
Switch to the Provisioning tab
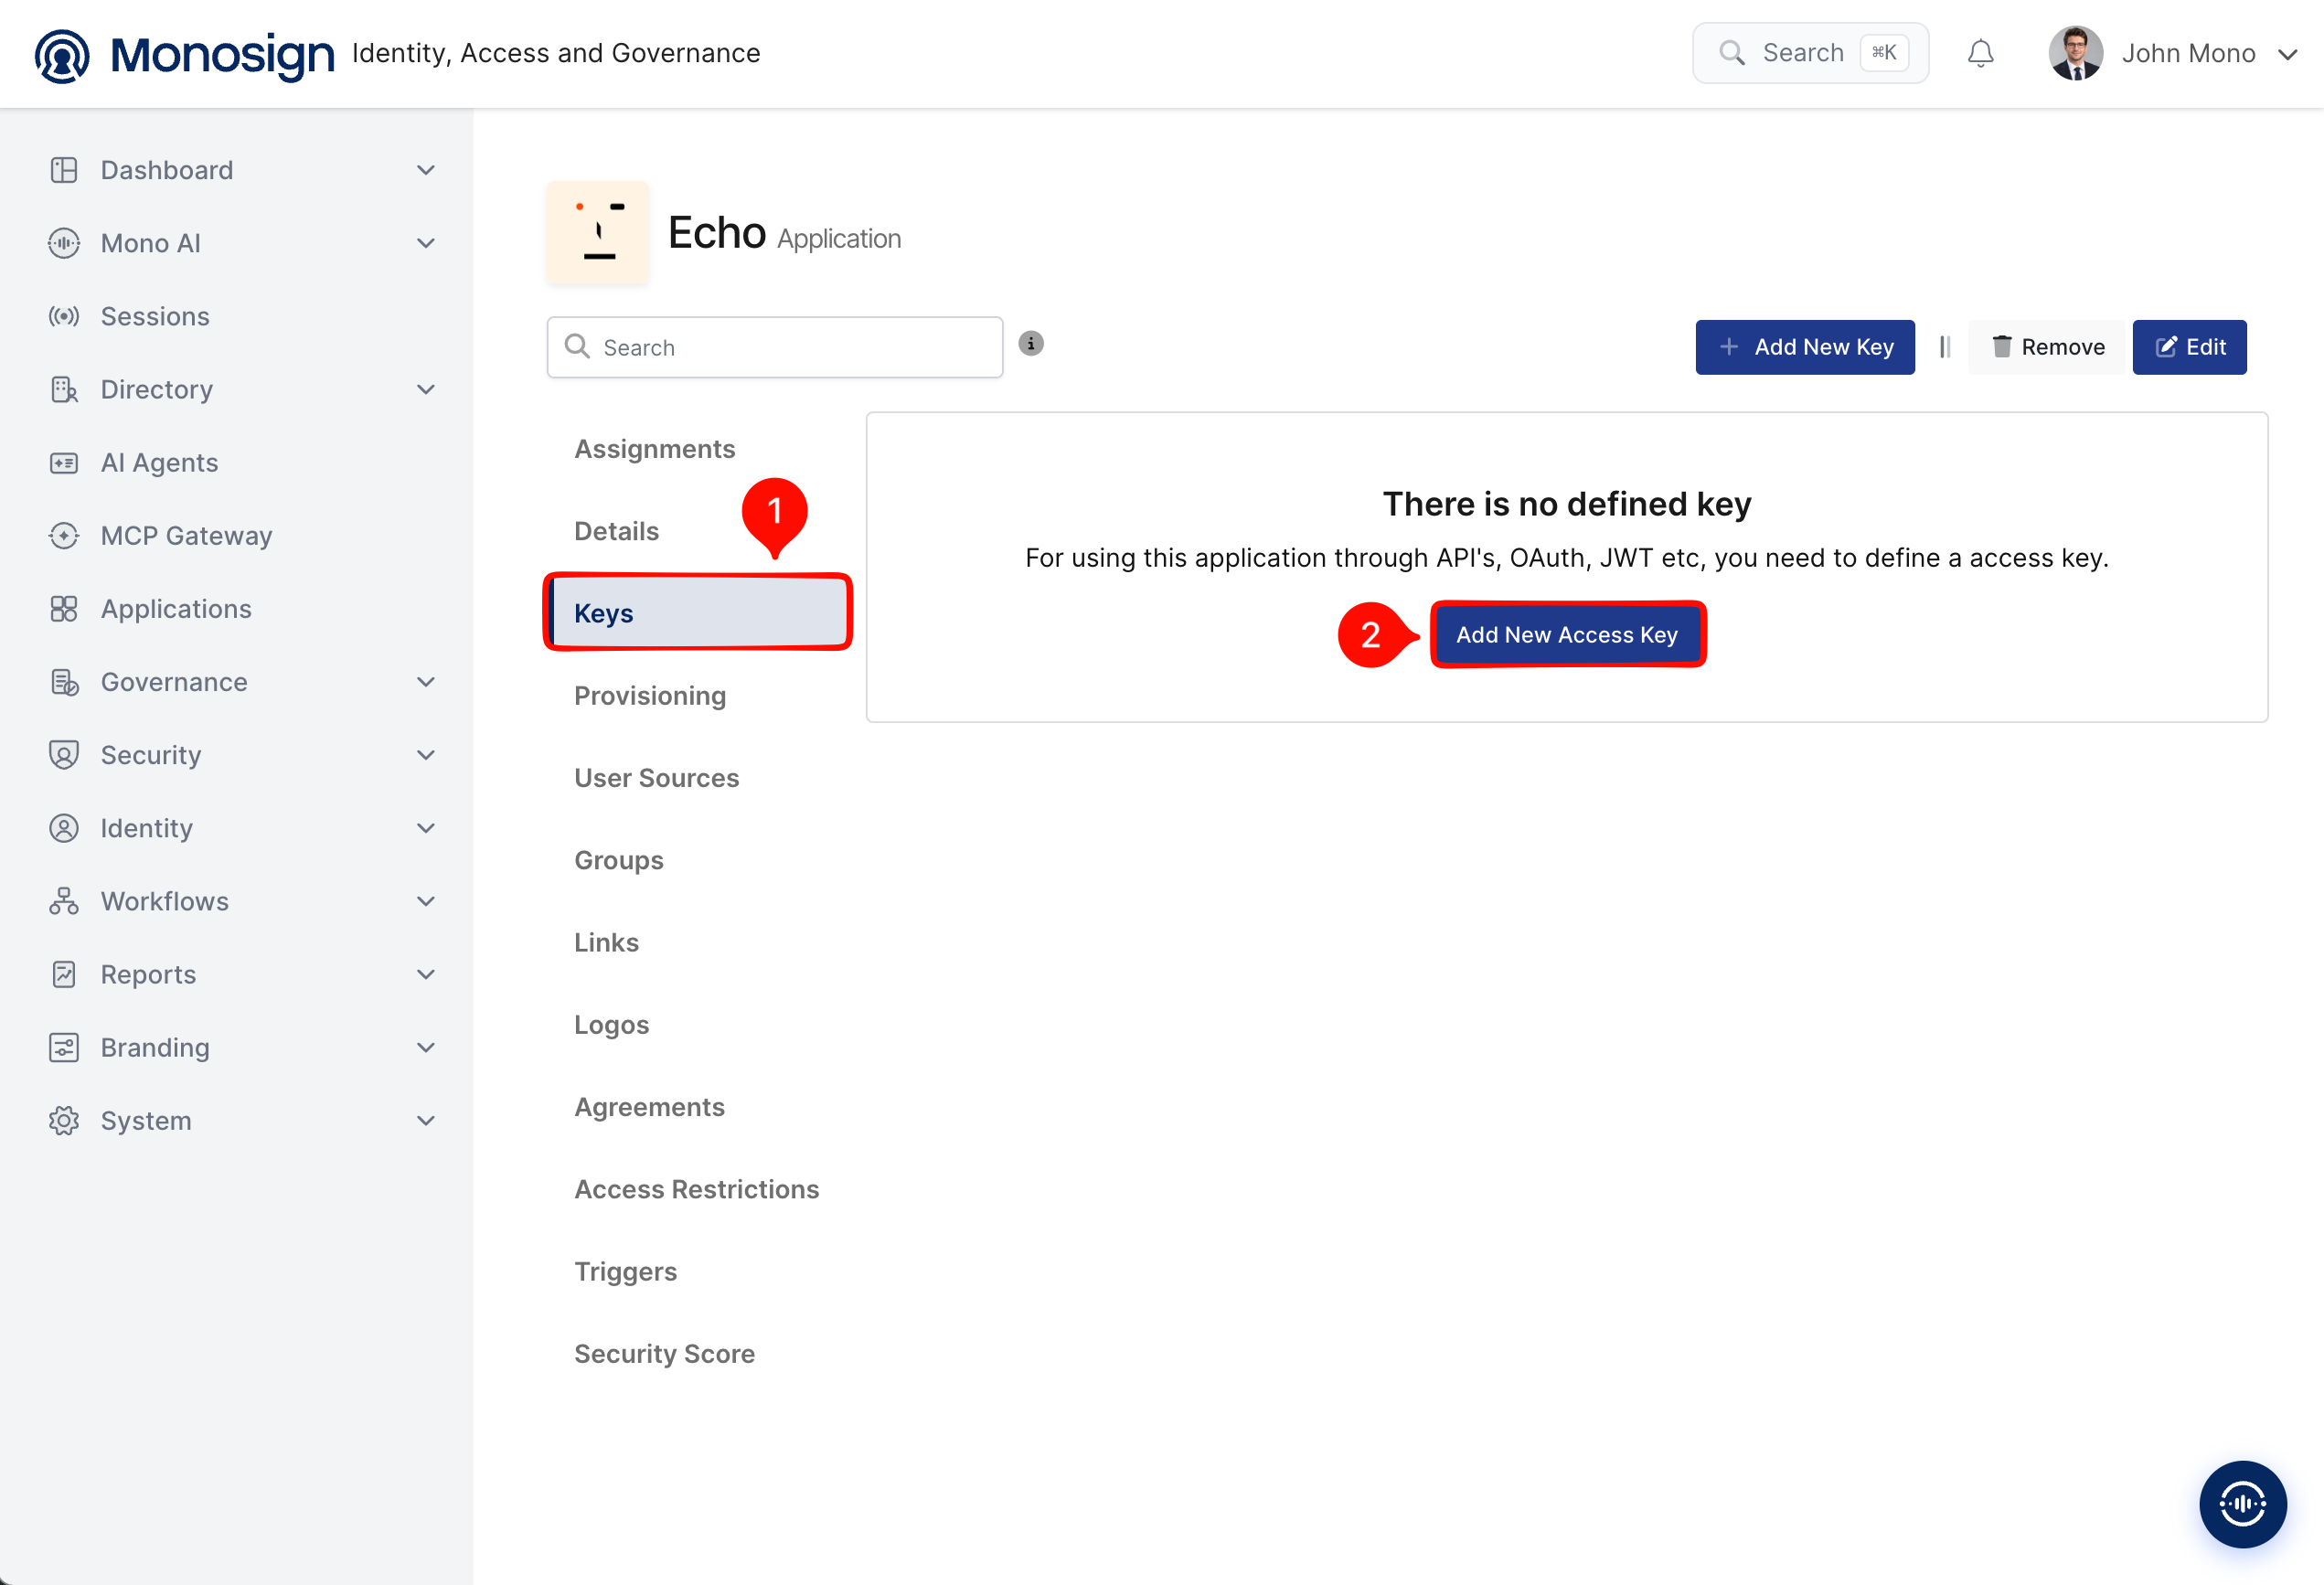click(x=650, y=696)
